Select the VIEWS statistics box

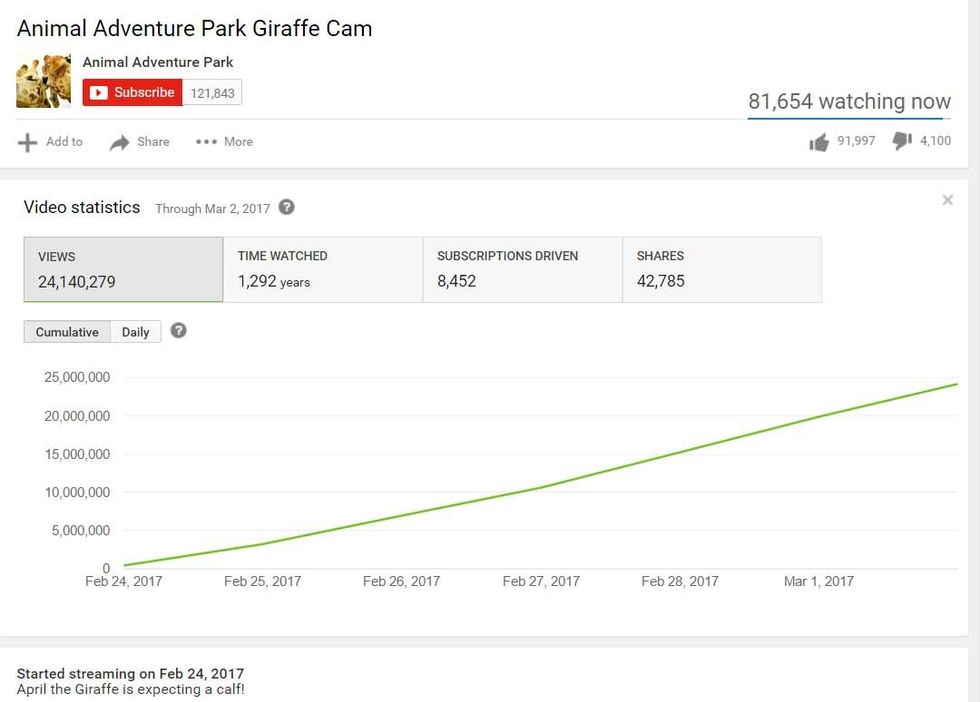[122, 269]
